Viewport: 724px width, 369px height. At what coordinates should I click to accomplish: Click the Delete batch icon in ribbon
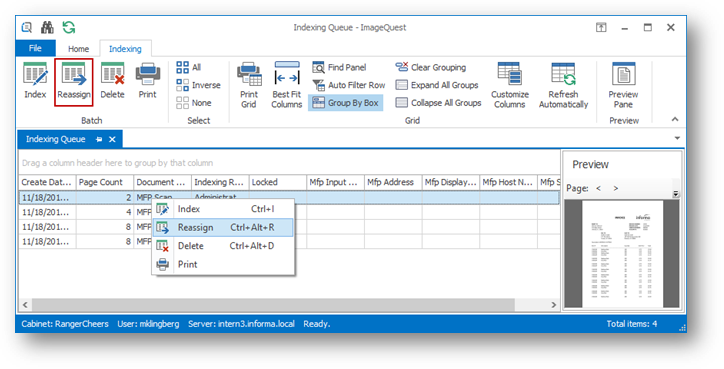[x=113, y=82]
